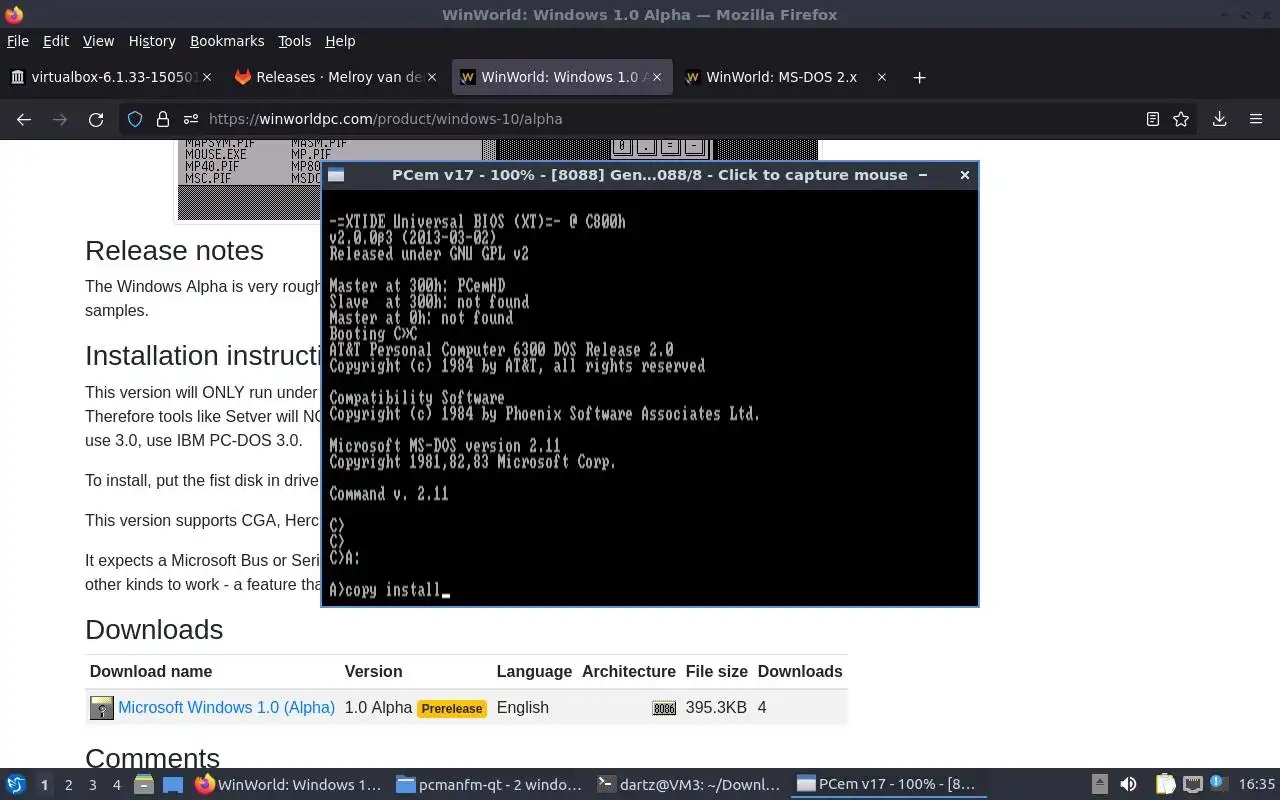Viewport: 1280px width, 800px height.
Task: Click the Prerelease badge
Action: (x=452, y=709)
